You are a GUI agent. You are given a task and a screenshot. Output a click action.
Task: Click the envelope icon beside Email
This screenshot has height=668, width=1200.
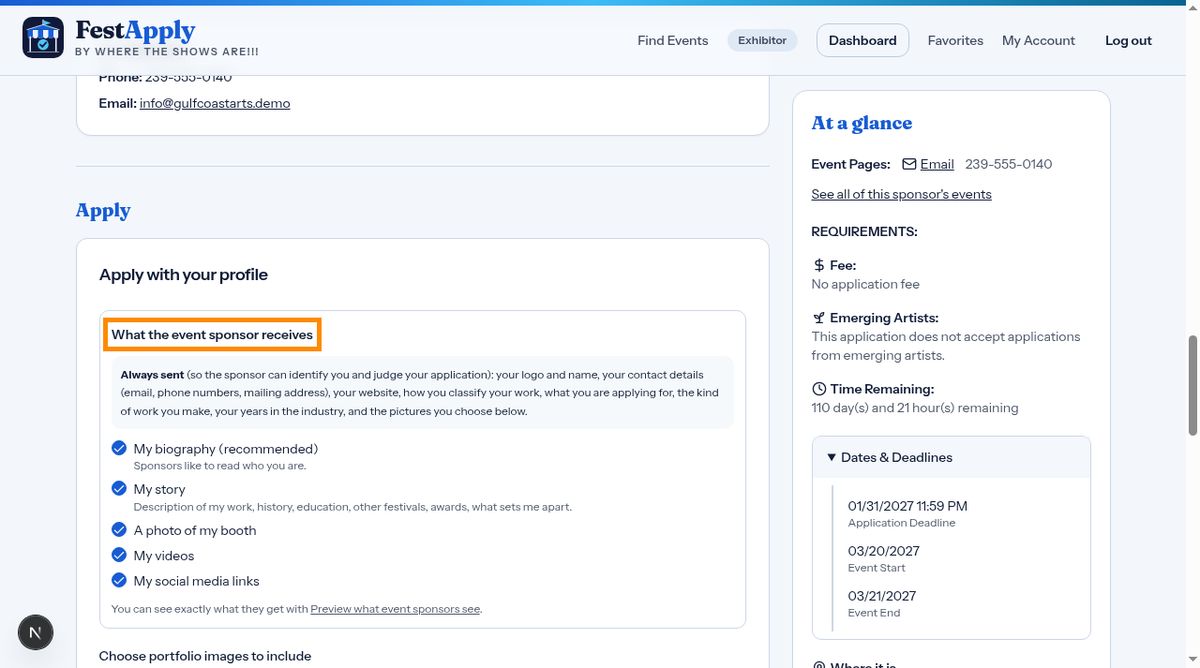pos(909,164)
